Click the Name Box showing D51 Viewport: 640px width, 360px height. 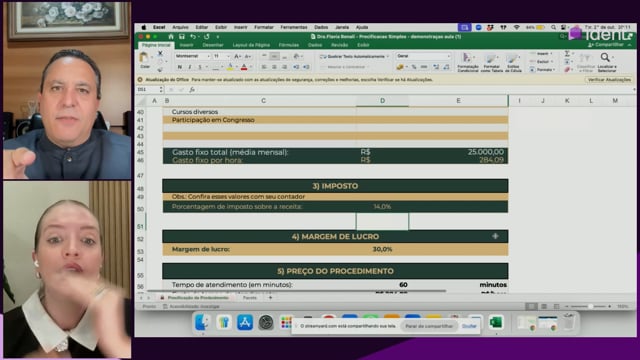pos(149,89)
